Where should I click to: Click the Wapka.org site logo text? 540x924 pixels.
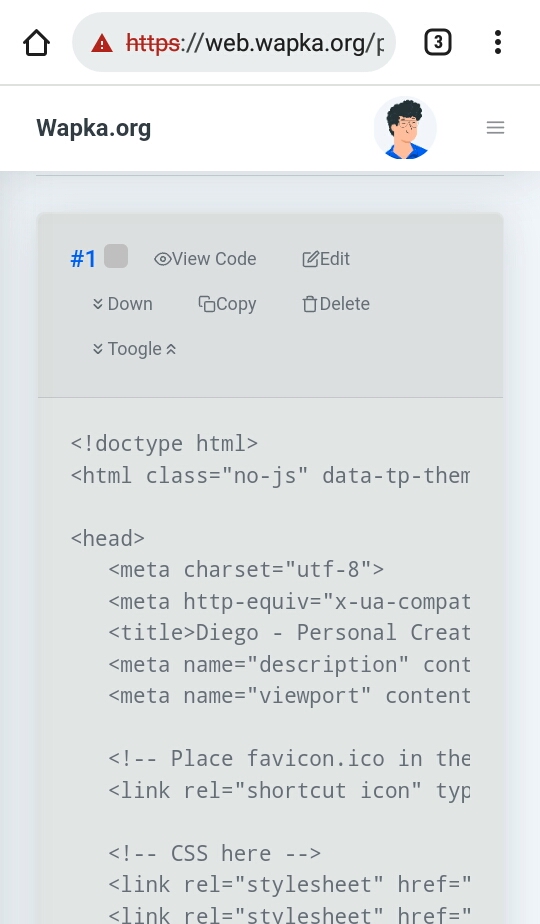pos(94,128)
